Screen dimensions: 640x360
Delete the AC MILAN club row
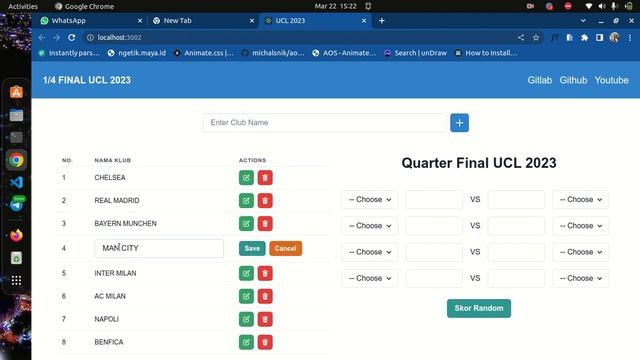coord(265,296)
